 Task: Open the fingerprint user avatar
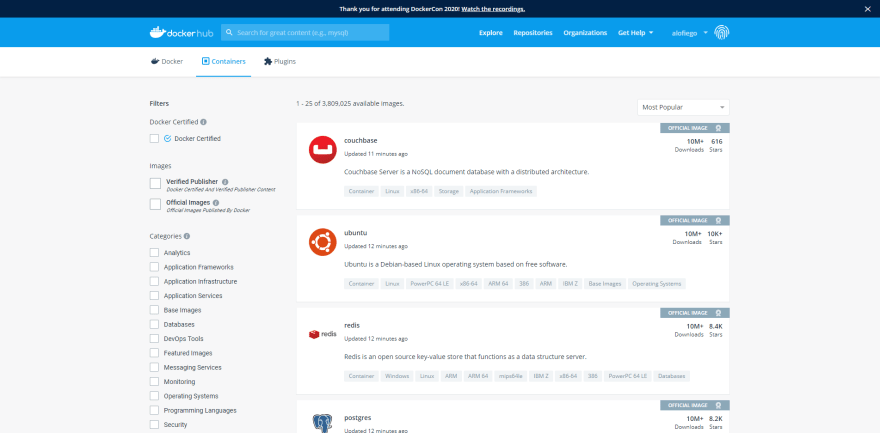point(722,33)
